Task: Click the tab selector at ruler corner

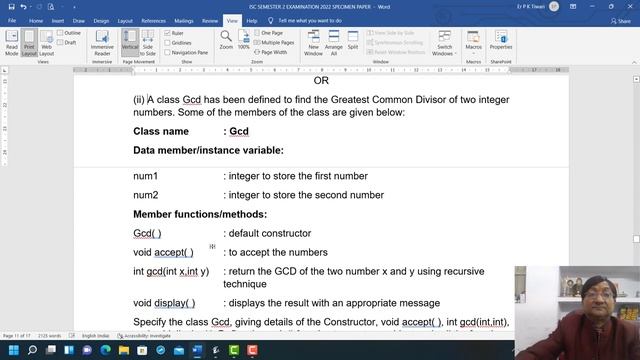Action: tap(4, 71)
